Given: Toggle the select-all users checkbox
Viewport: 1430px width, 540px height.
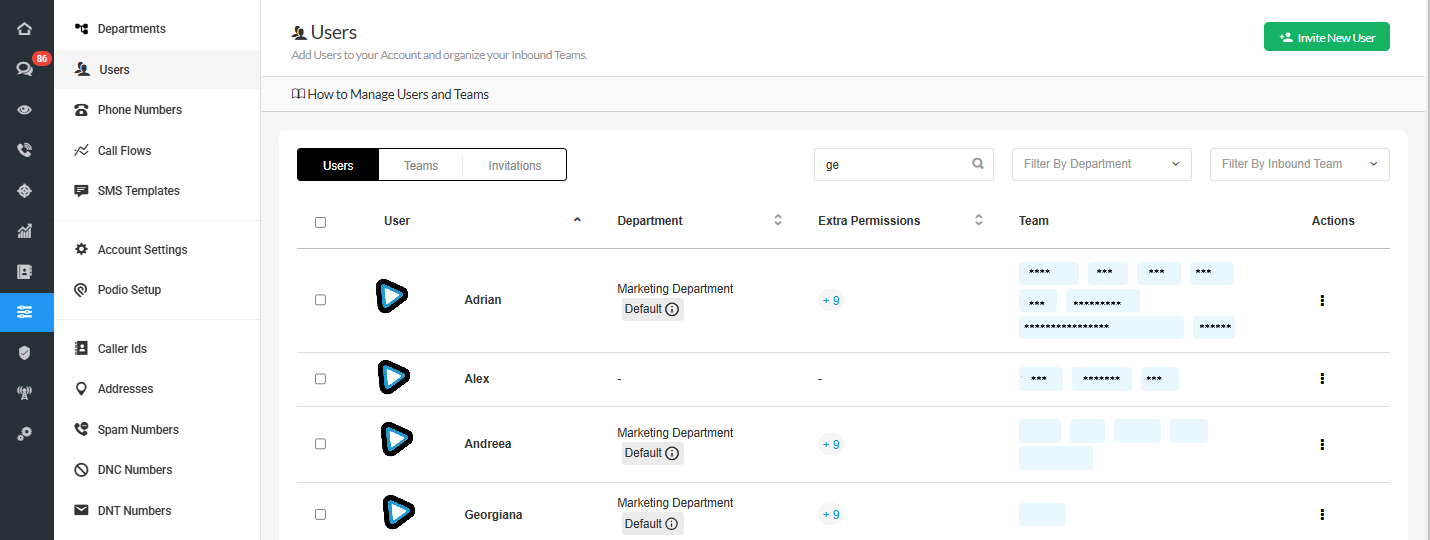Looking at the screenshot, I should tap(320, 222).
